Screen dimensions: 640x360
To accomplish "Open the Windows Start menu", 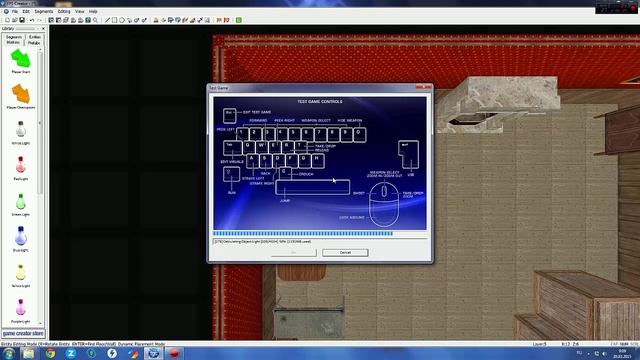I will click(x=8, y=353).
